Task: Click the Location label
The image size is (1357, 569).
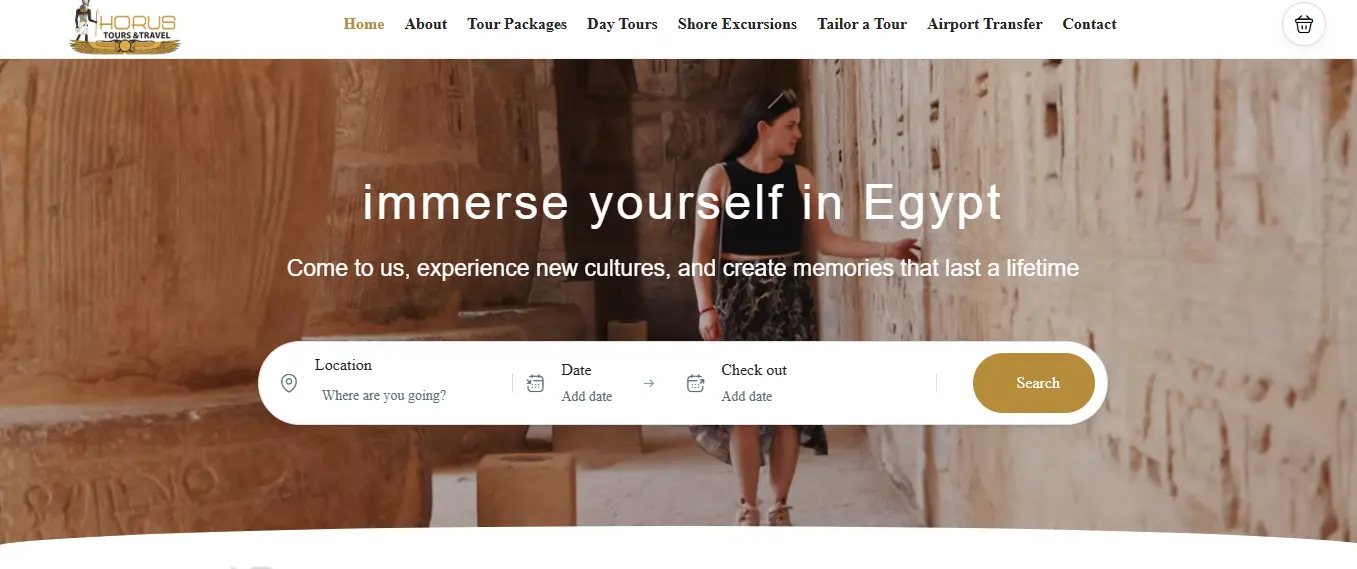Action: tap(343, 365)
